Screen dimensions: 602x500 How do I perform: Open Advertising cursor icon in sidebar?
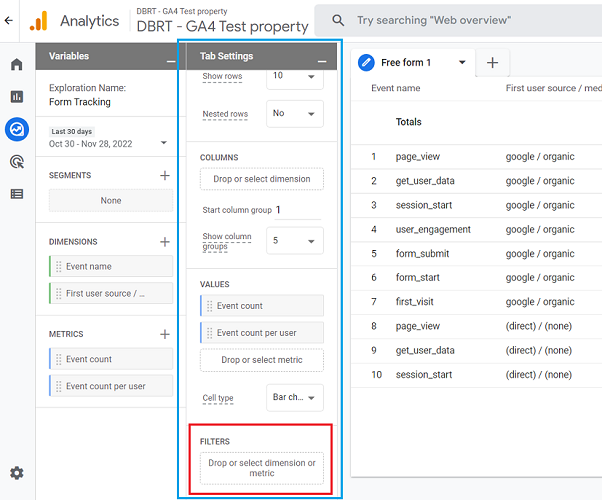[17, 162]
